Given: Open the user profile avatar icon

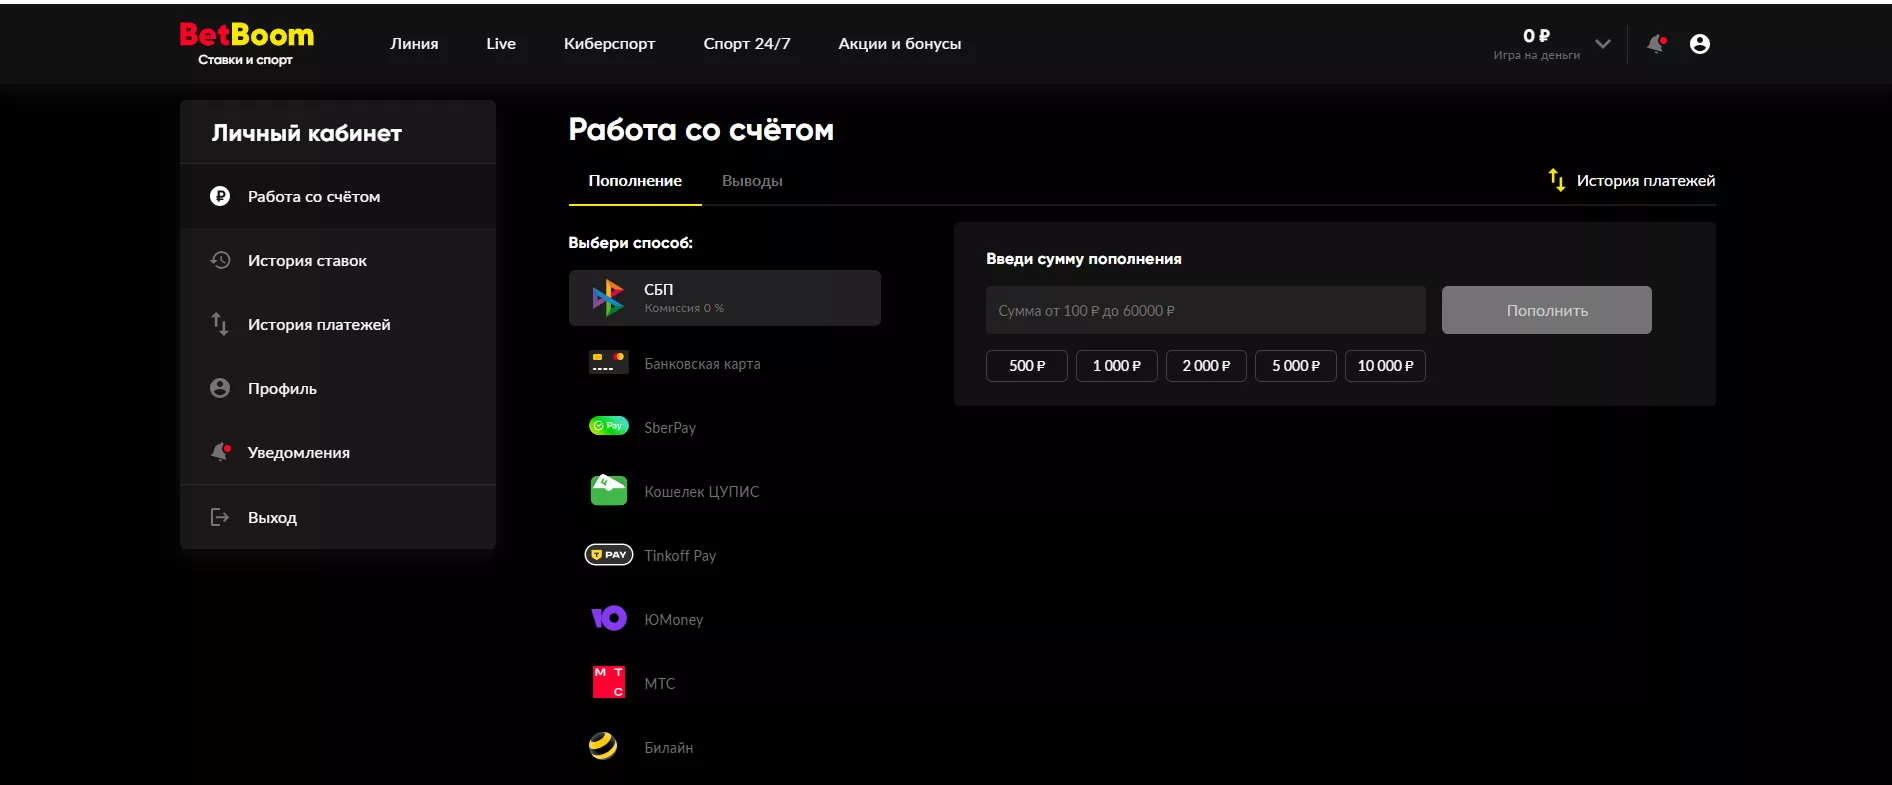Looking at the screenshot, I should [x=1699, y=44].
